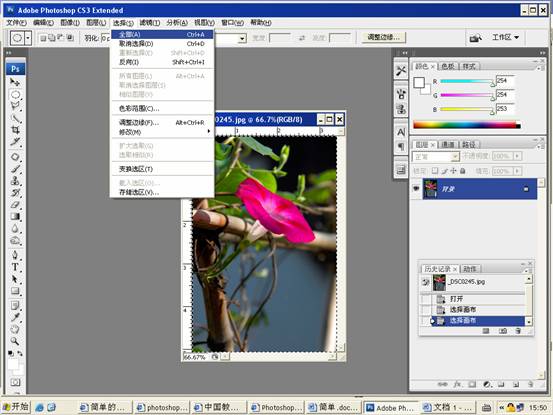Image resolution: width=553 pixels, height=415 pixels.
Task: Set history brush source box beside 打开
Action: [x=426, y=299]
